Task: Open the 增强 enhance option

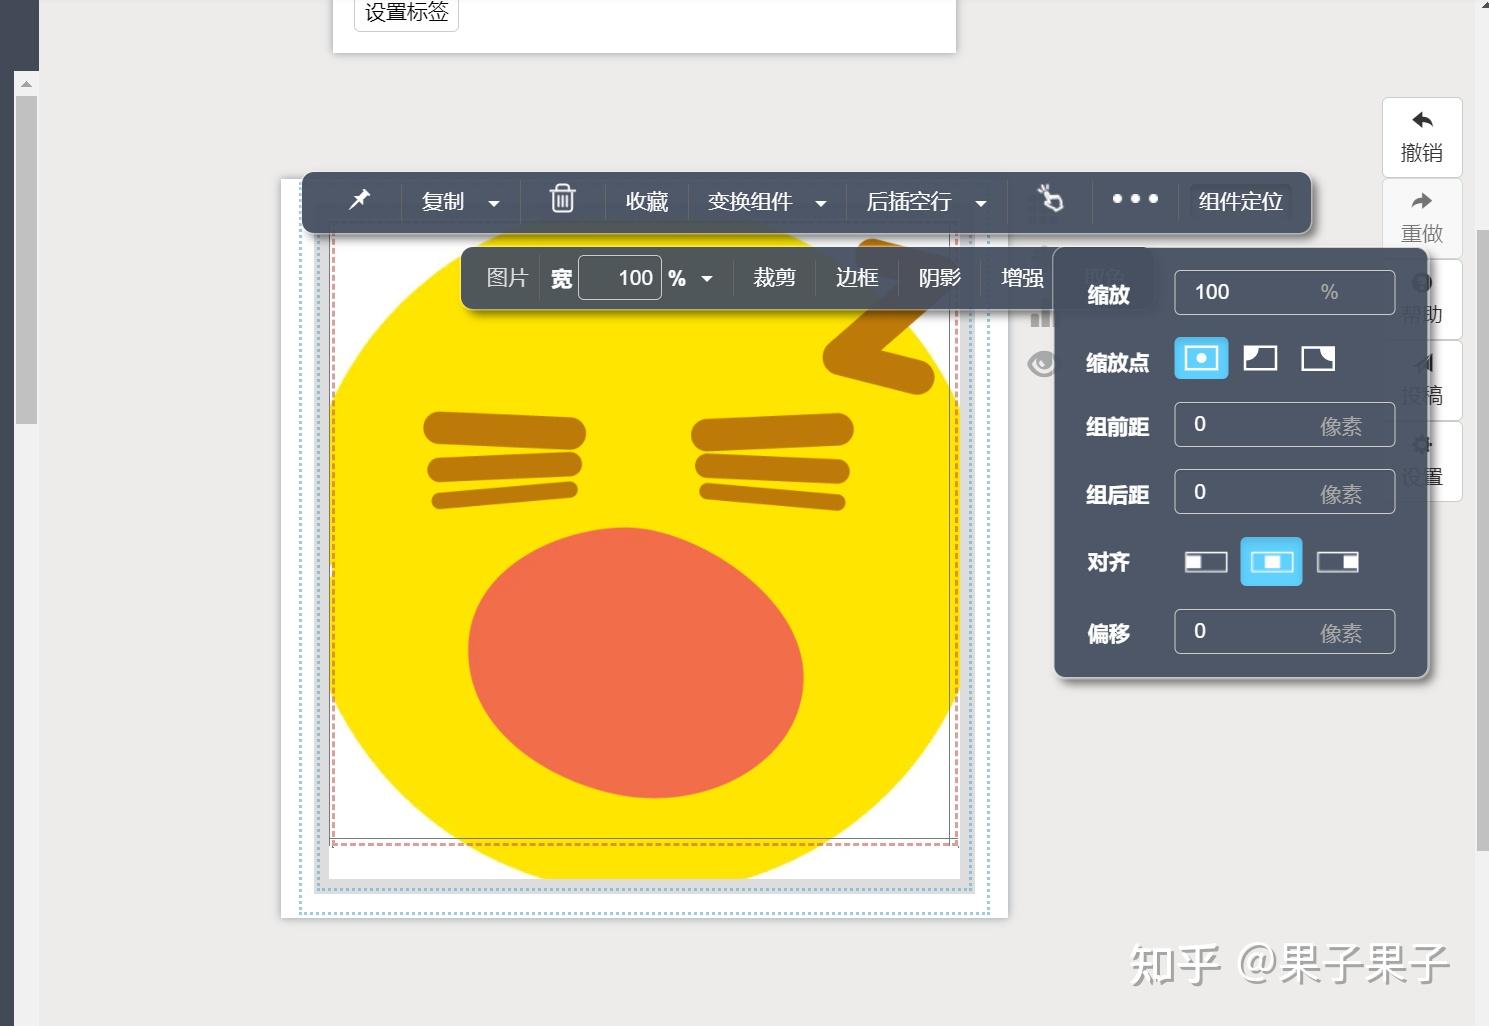Action: point(1022,278)
